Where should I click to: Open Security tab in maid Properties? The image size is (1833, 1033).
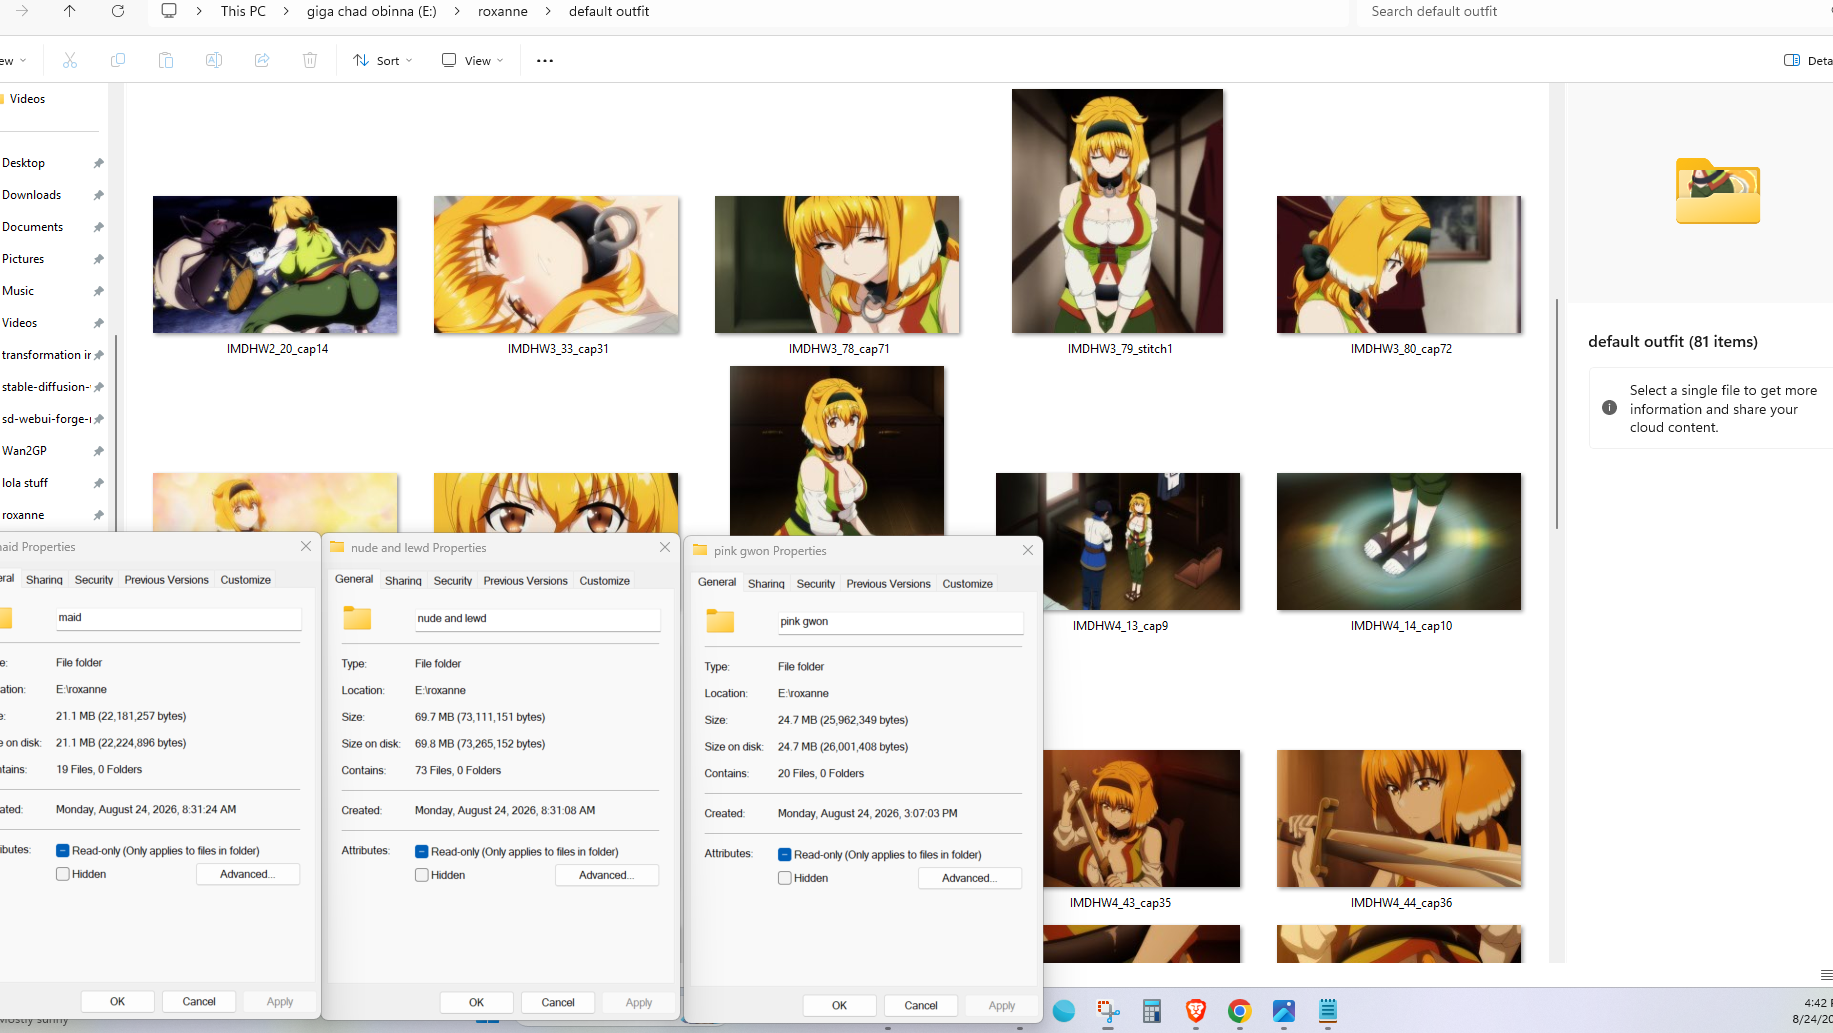coord(94,580)
